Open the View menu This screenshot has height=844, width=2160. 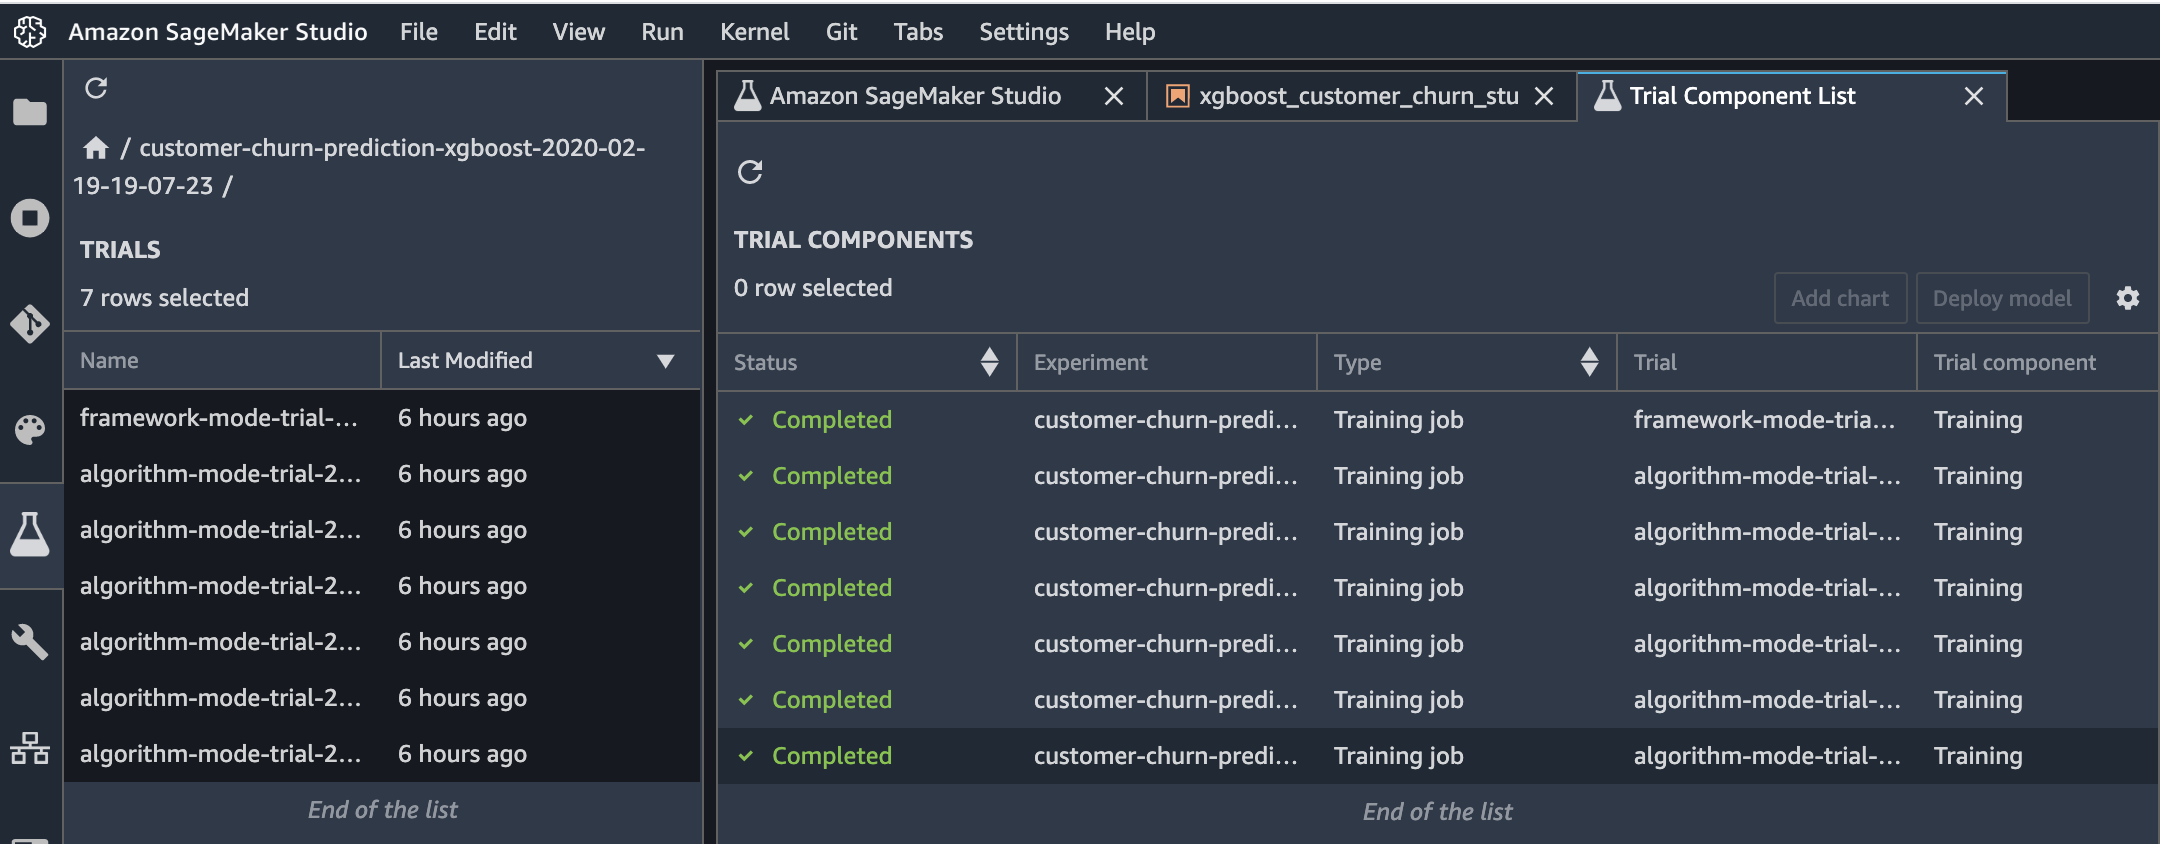coord(579,32)
